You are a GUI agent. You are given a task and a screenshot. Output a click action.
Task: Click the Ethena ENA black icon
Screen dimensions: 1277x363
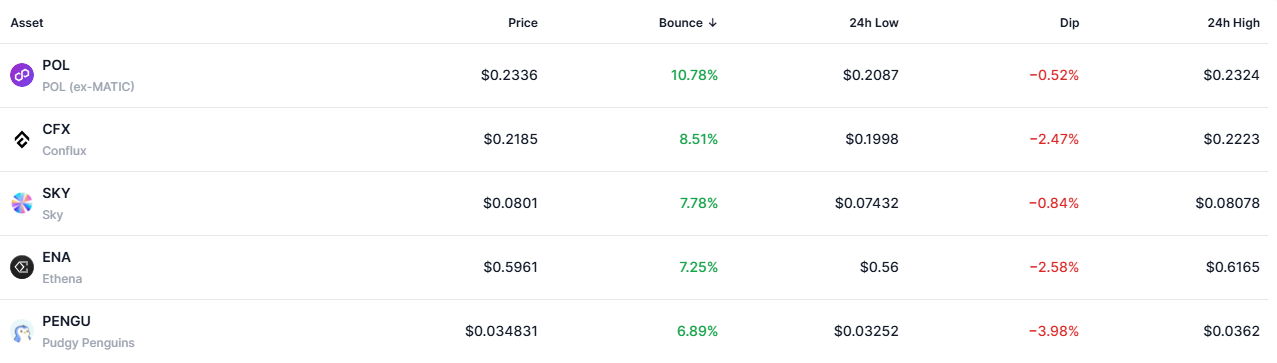(x=22, y=267)
